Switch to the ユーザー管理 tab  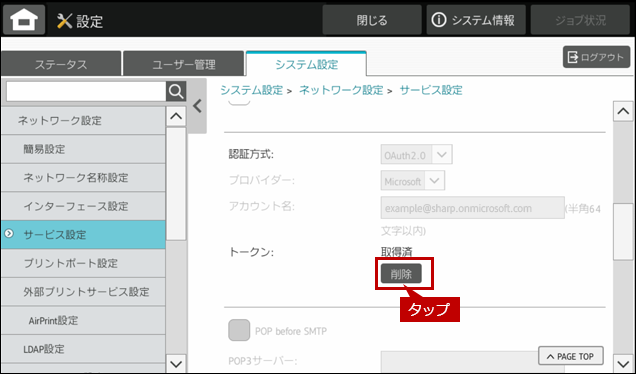click(184, 64)
